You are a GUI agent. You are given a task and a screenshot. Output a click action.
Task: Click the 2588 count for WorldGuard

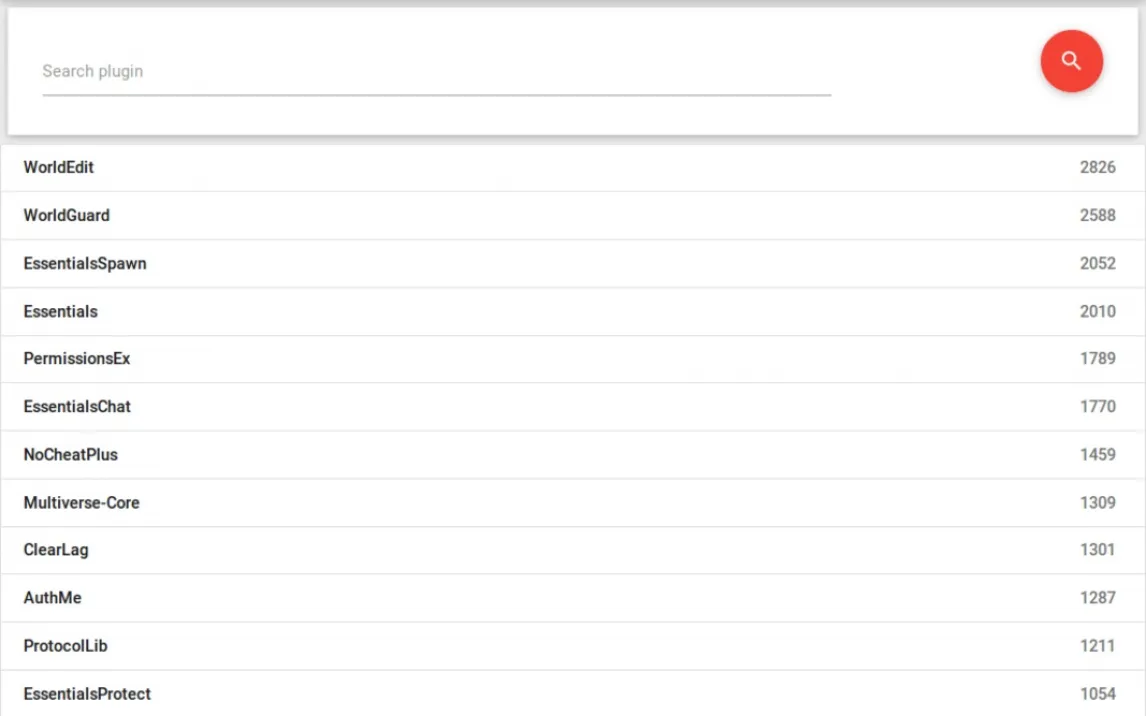point(1097,215)
